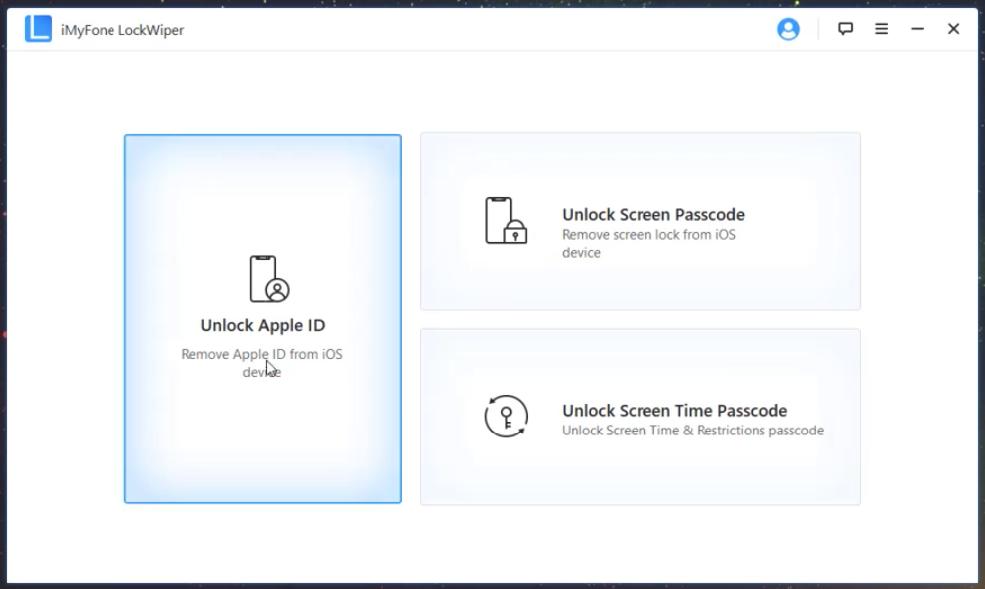This screenshot has height=589, width=985.
Task: Choose Unlock Screen Time Passcode heading
Action: (x=675, y=411)
